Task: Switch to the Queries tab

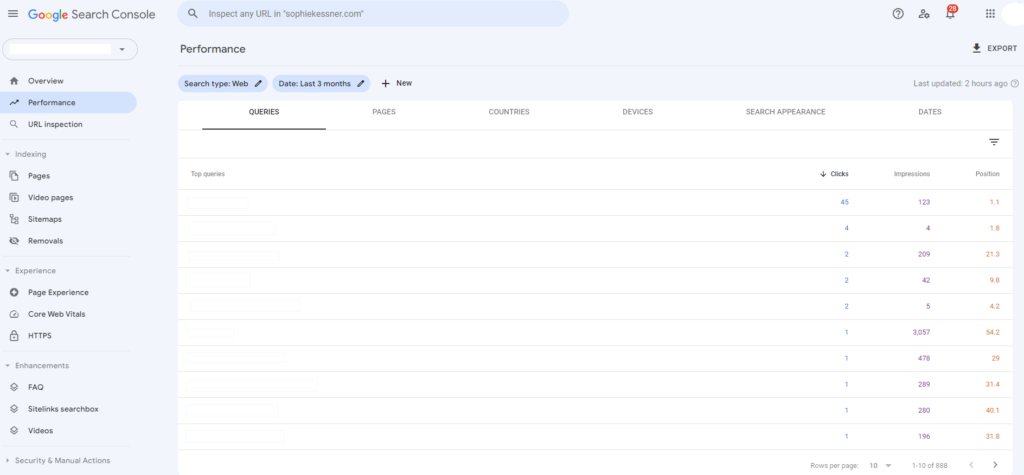Action: 264,112
